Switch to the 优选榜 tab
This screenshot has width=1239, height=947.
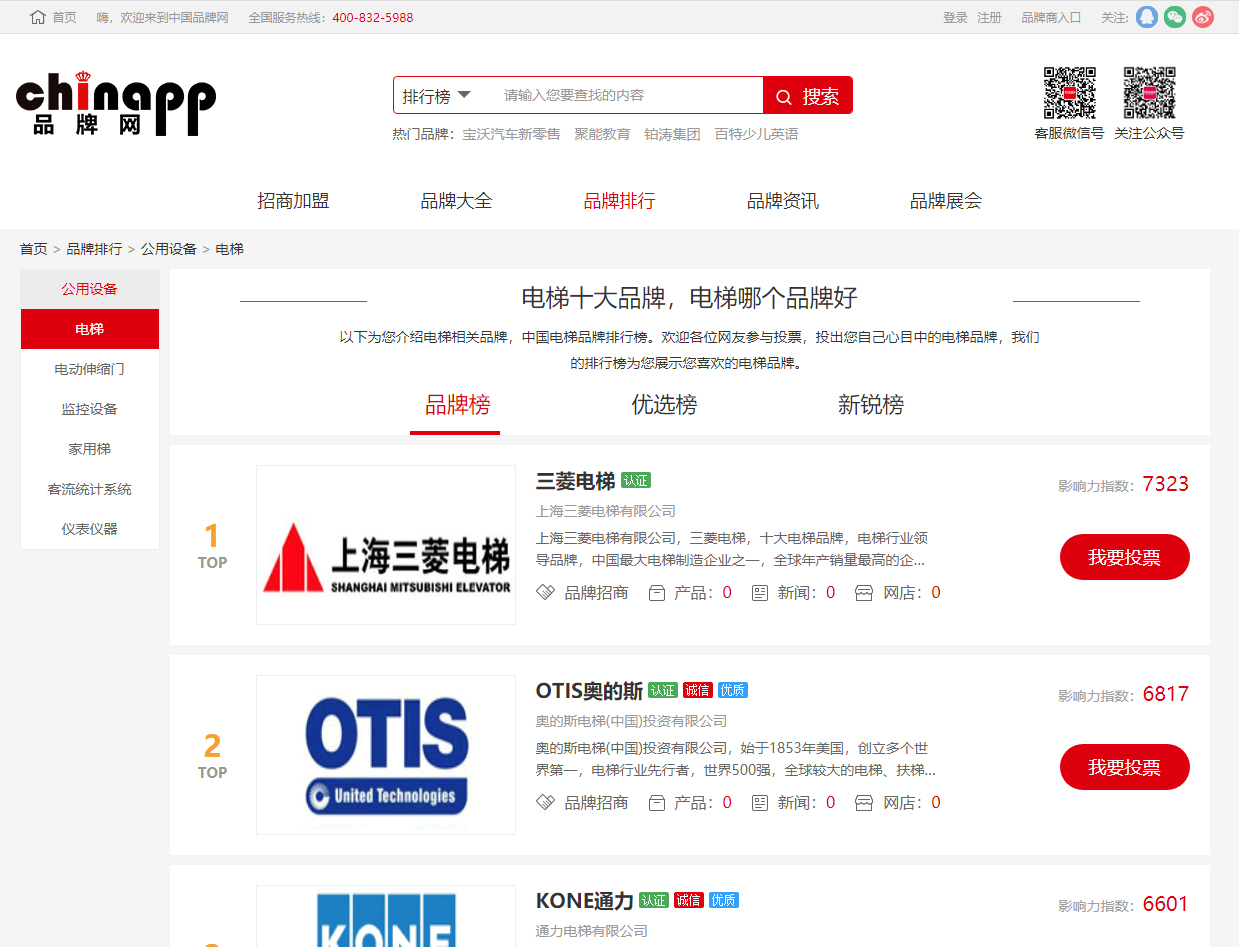(664, 405)
